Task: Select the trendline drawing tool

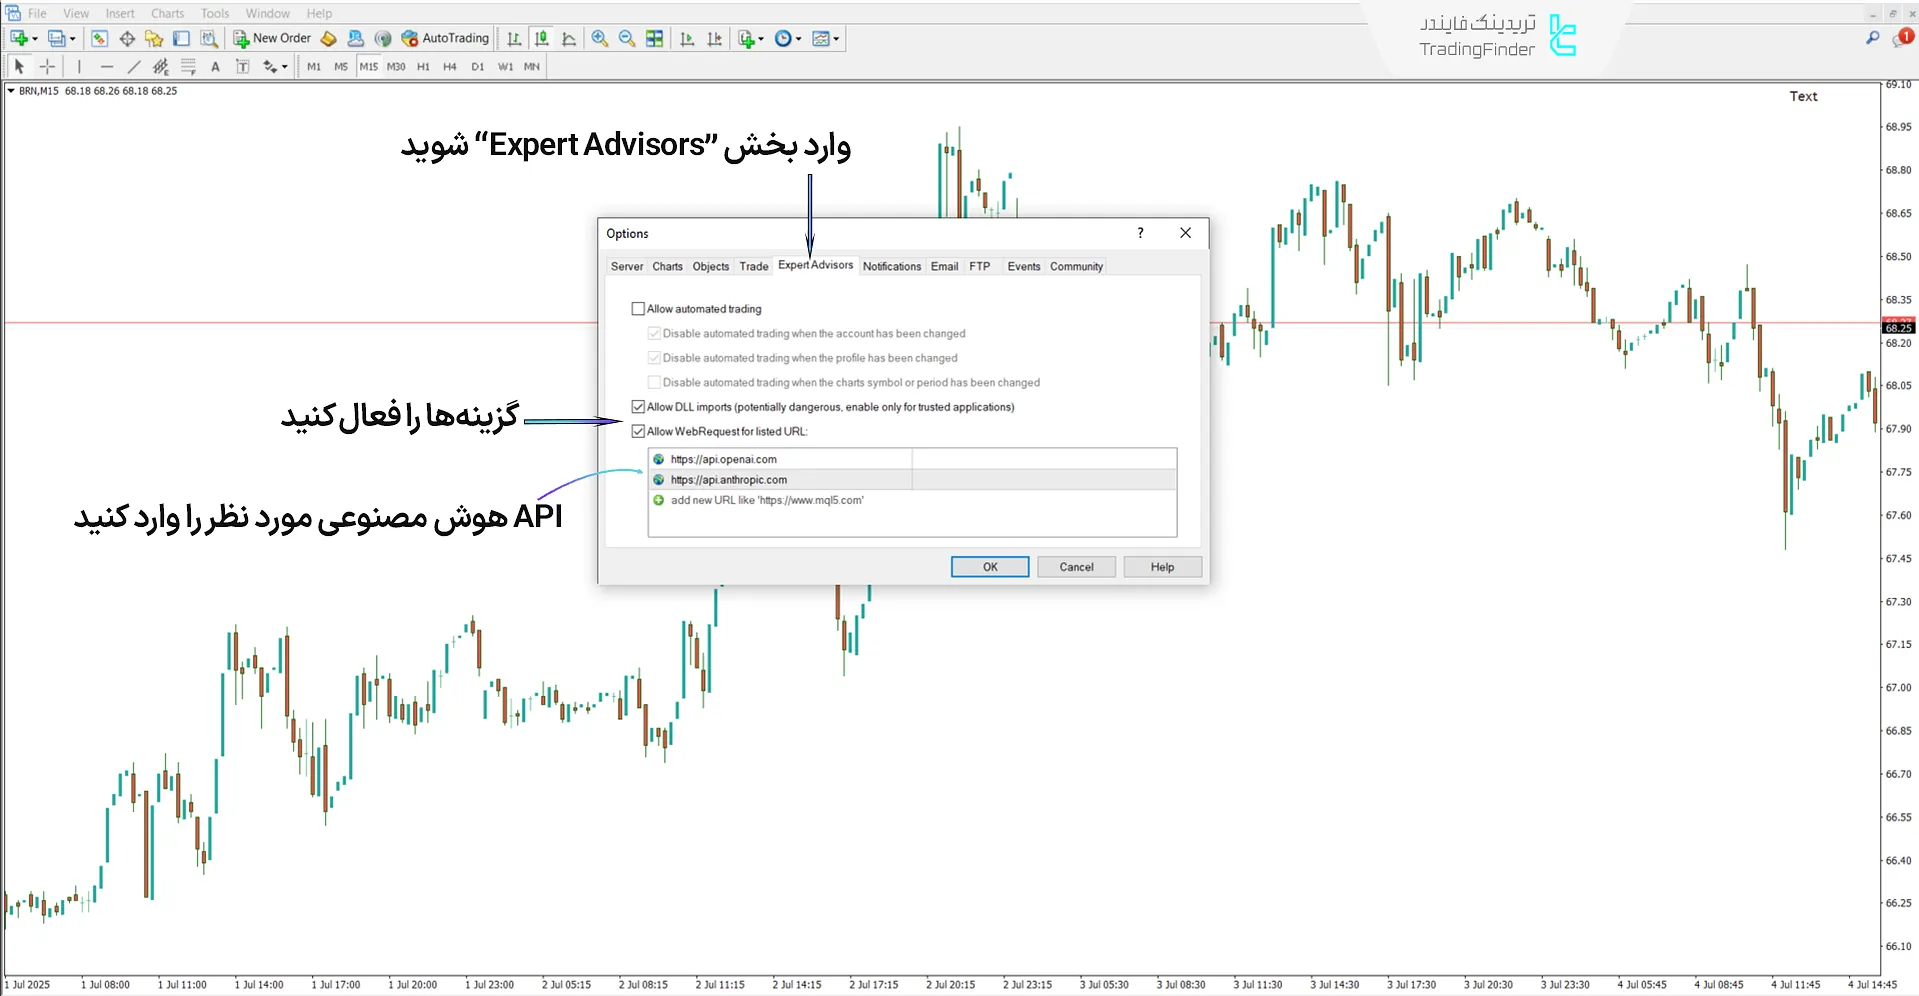Action: 133,67
